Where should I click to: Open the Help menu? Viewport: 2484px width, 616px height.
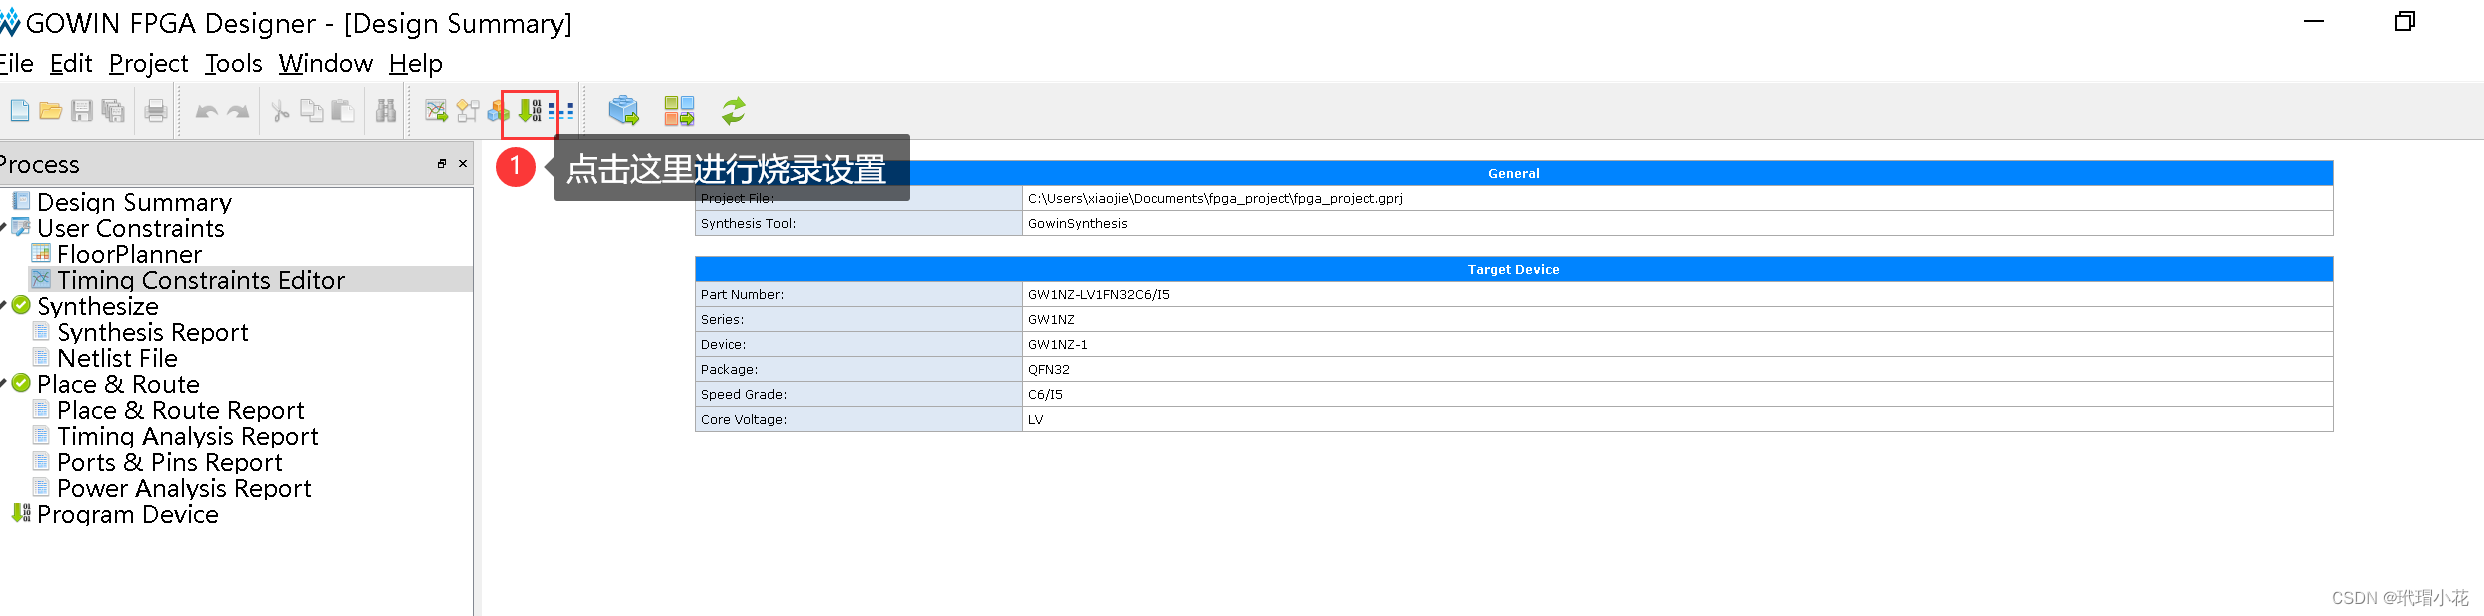coord(416,64)
